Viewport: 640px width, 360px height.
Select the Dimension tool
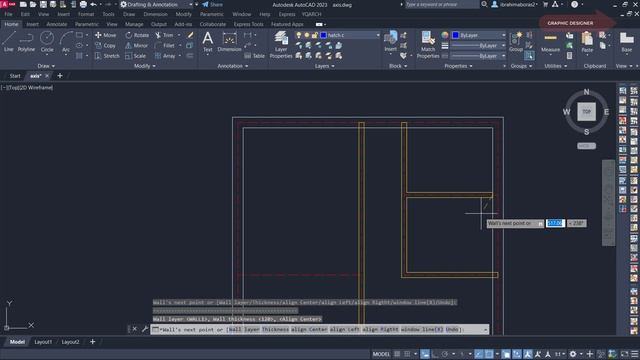click(229, 42)
